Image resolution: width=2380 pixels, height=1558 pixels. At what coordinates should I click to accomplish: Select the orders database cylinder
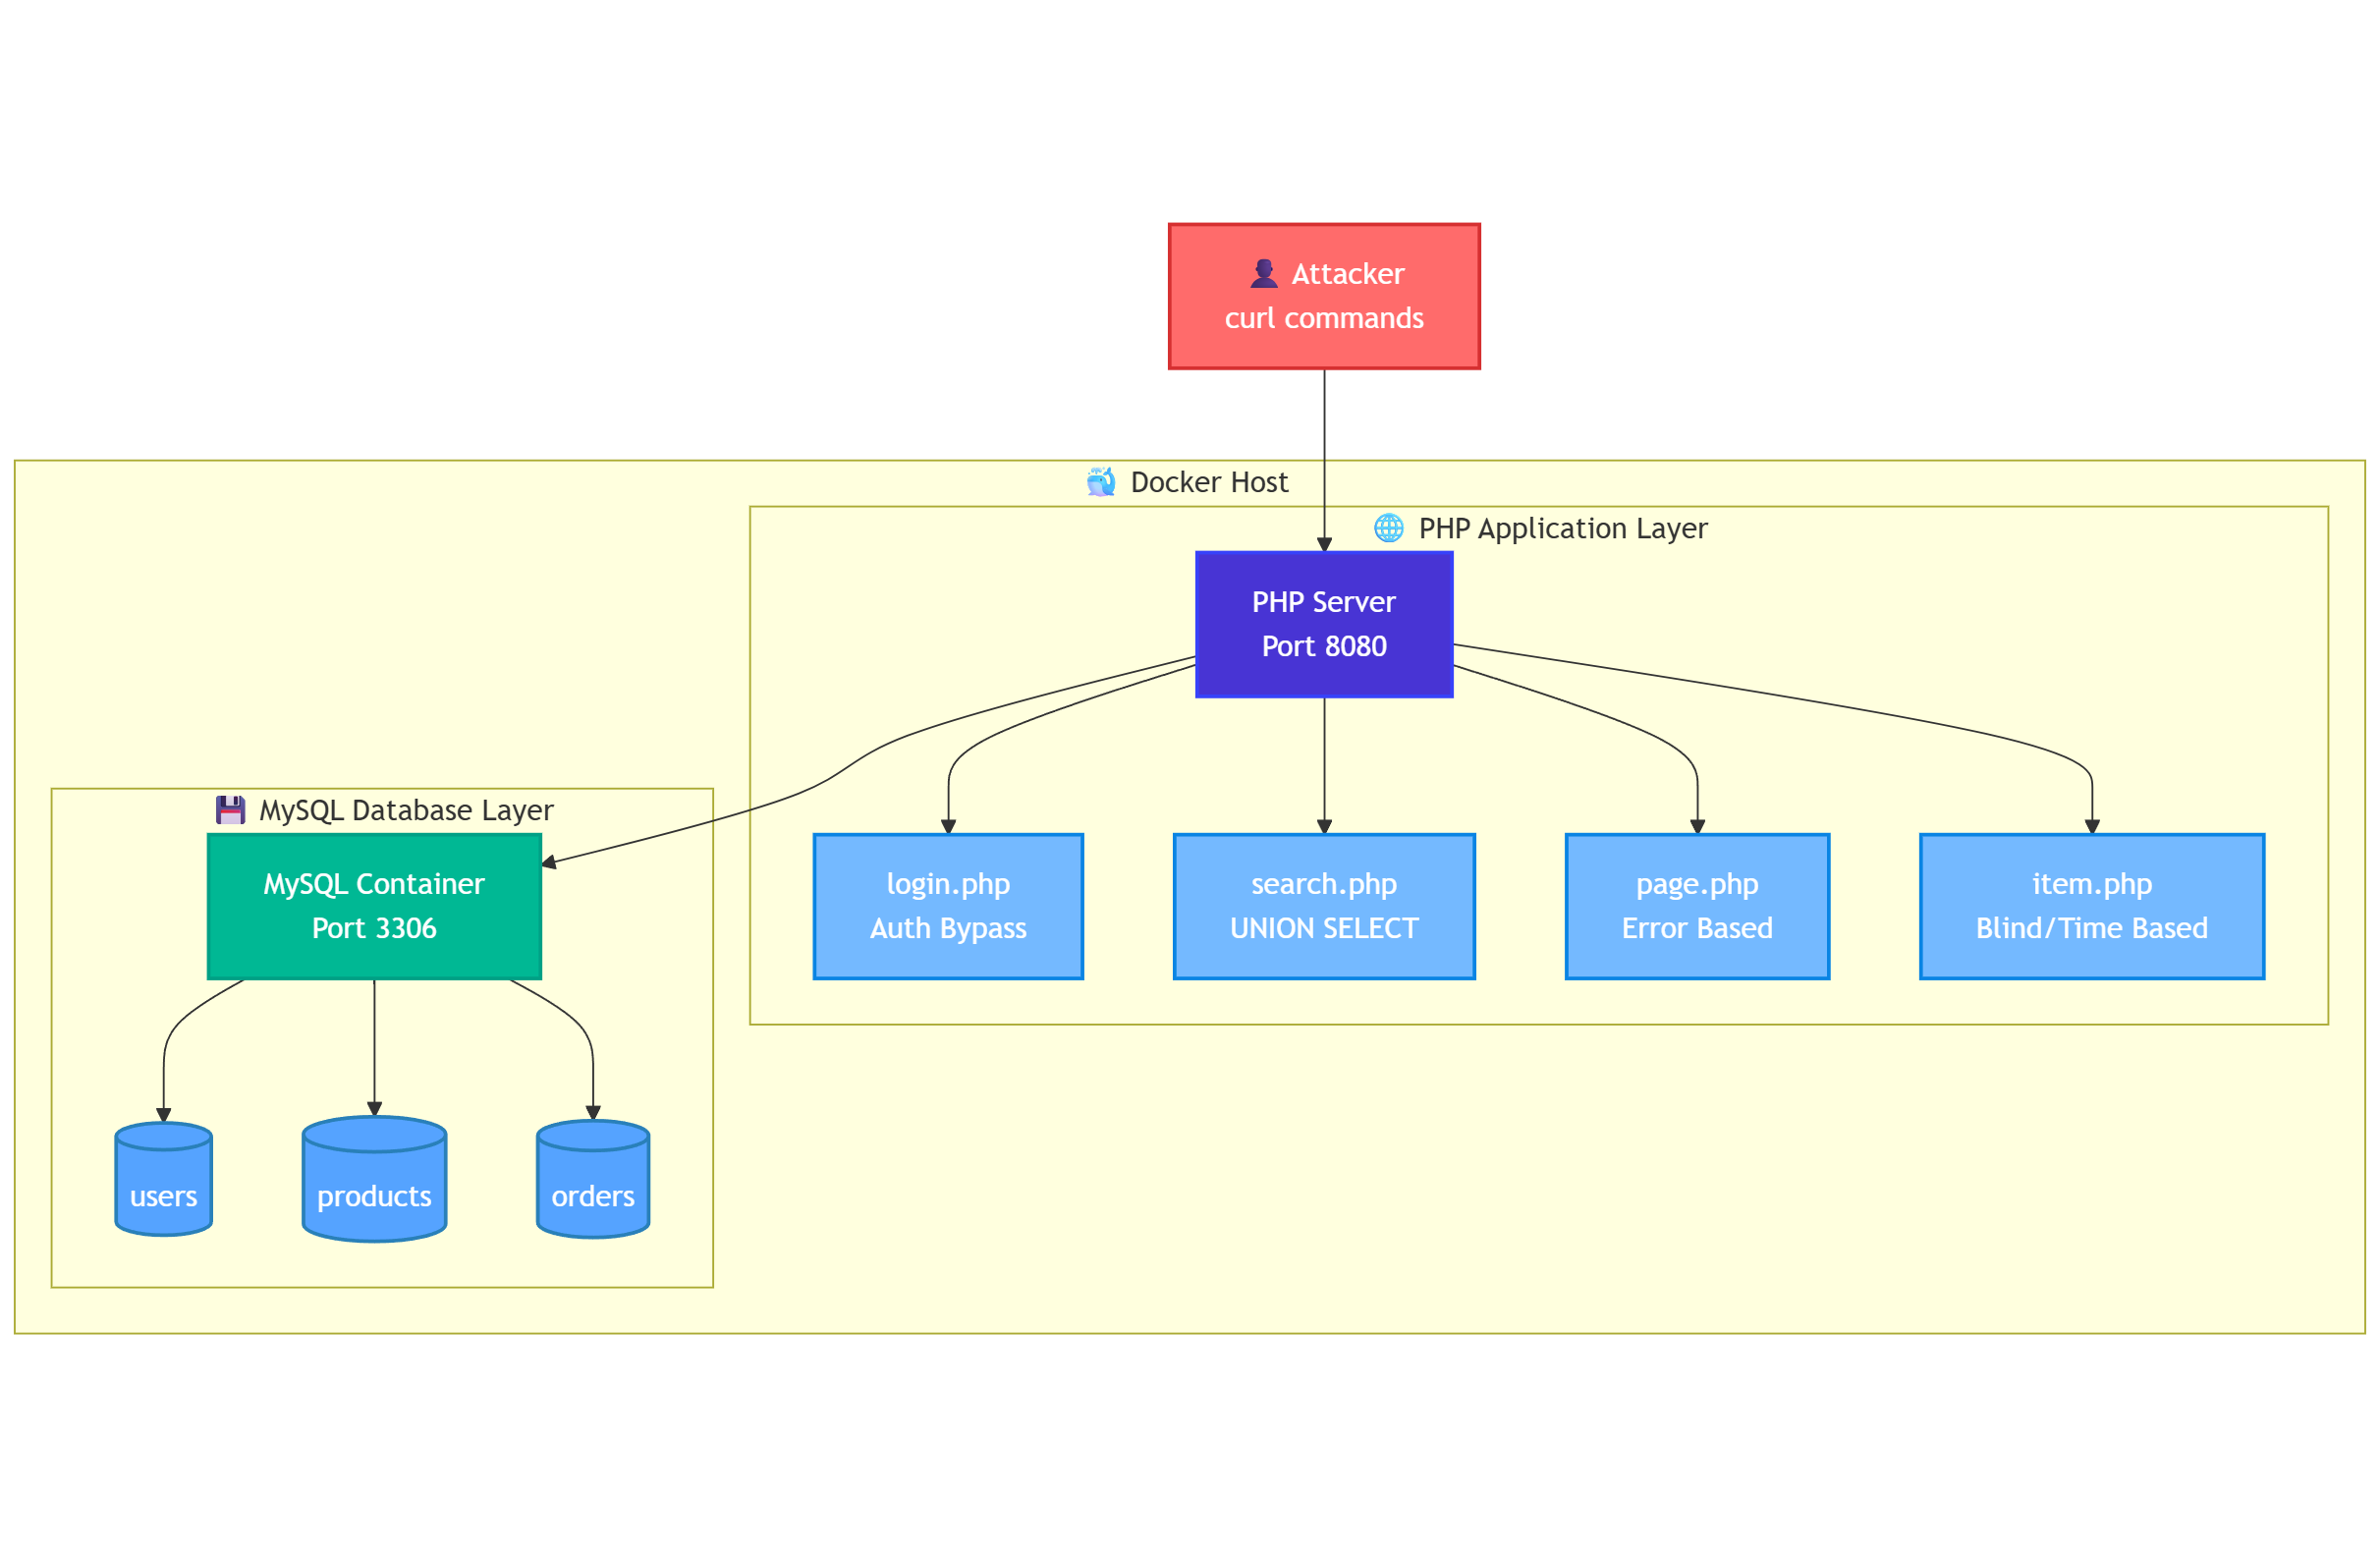pyautogui.click(x=593, y=1180)
